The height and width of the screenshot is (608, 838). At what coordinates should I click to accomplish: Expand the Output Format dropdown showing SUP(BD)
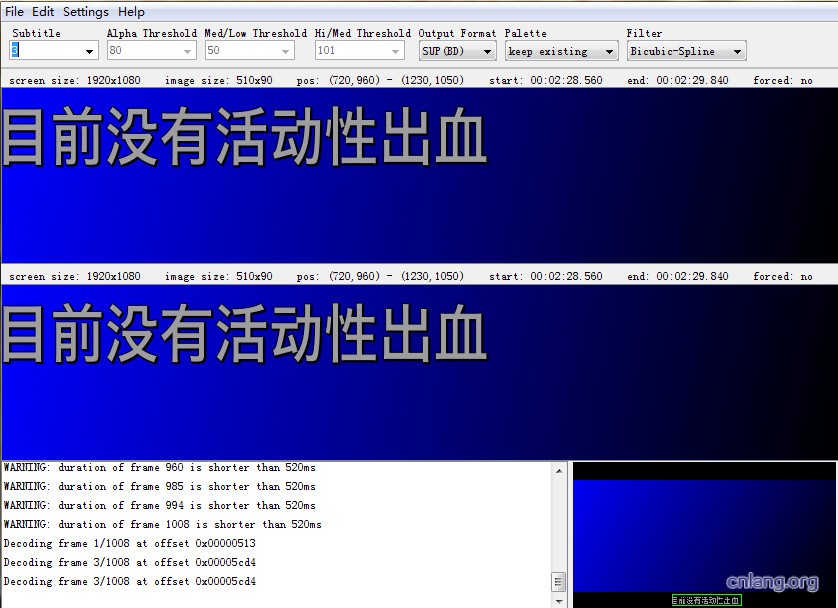click(457, 51)
